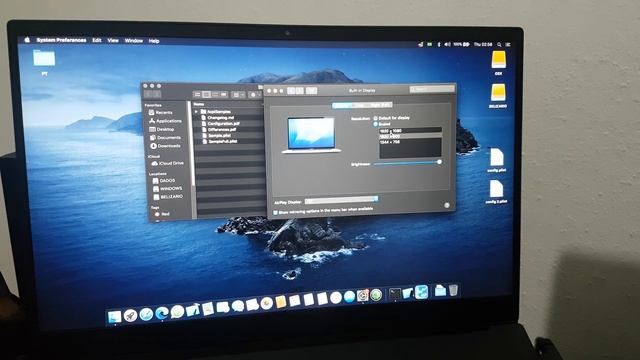
Task: Open Launchpad from the Dock
Action: click(x=130, y=316)
